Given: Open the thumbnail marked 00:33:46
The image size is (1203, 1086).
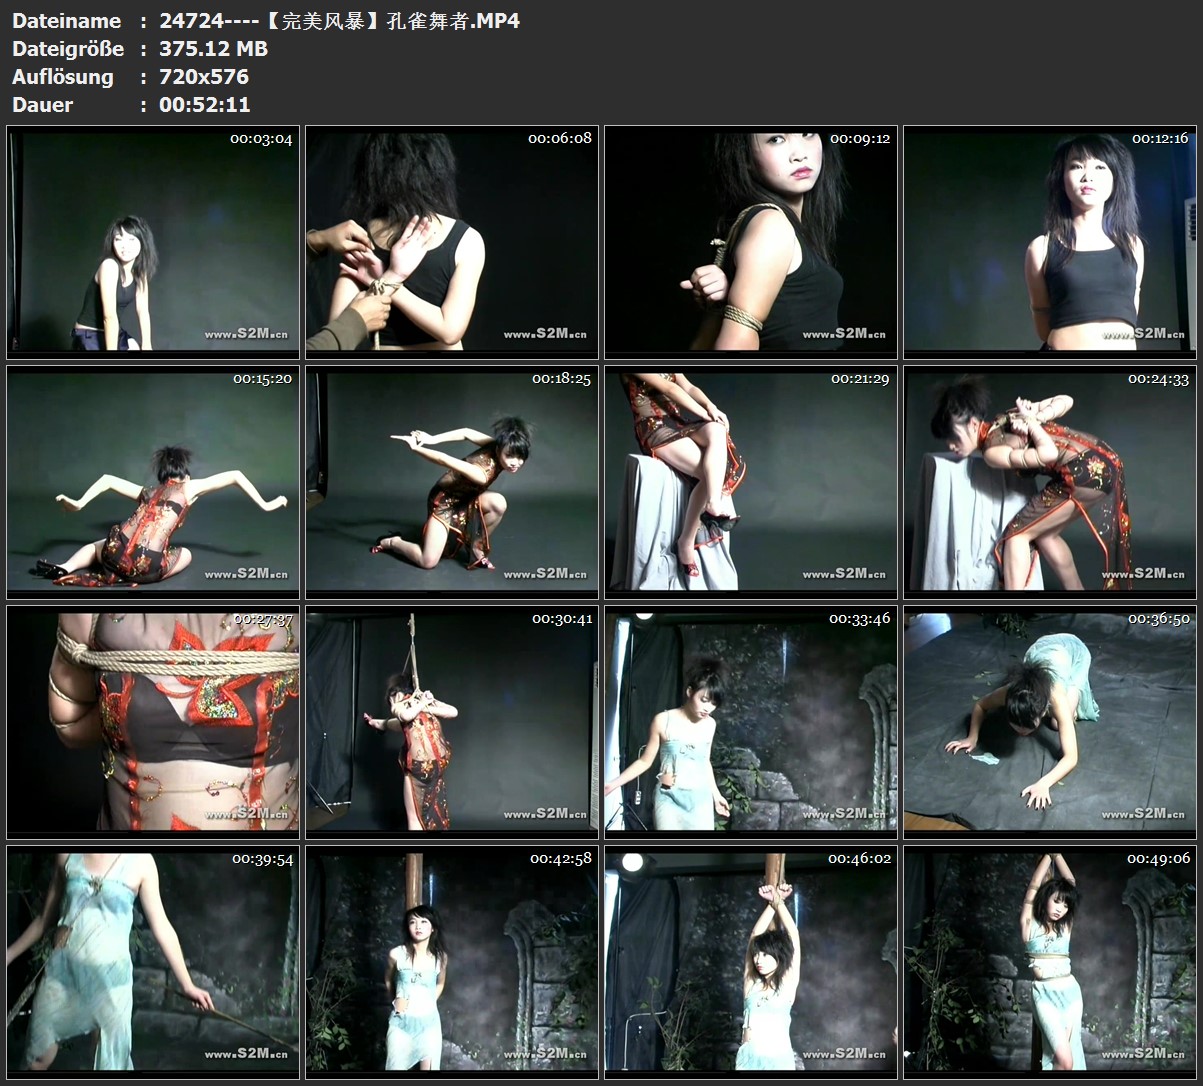Looking at the screenshot, I should pos(751,722).
